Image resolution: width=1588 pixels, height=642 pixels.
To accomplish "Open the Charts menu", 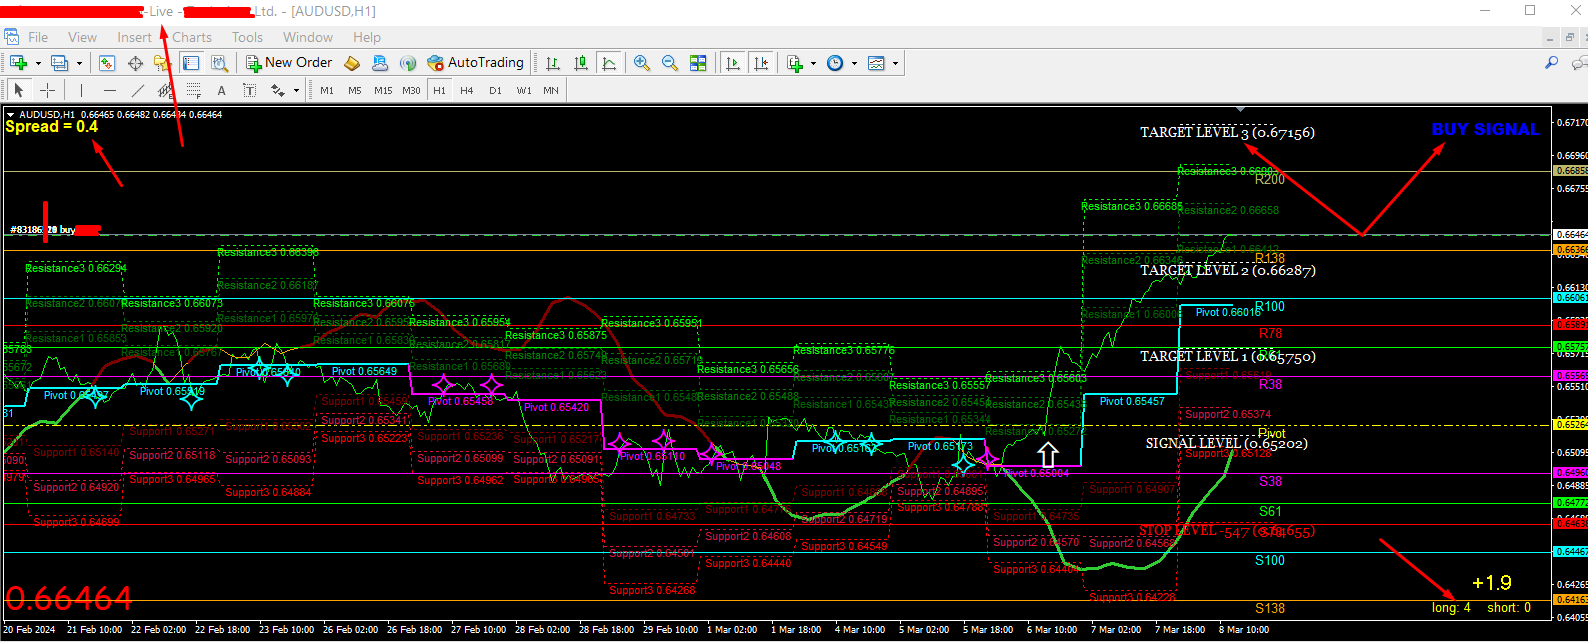I will tap(192, 37).
